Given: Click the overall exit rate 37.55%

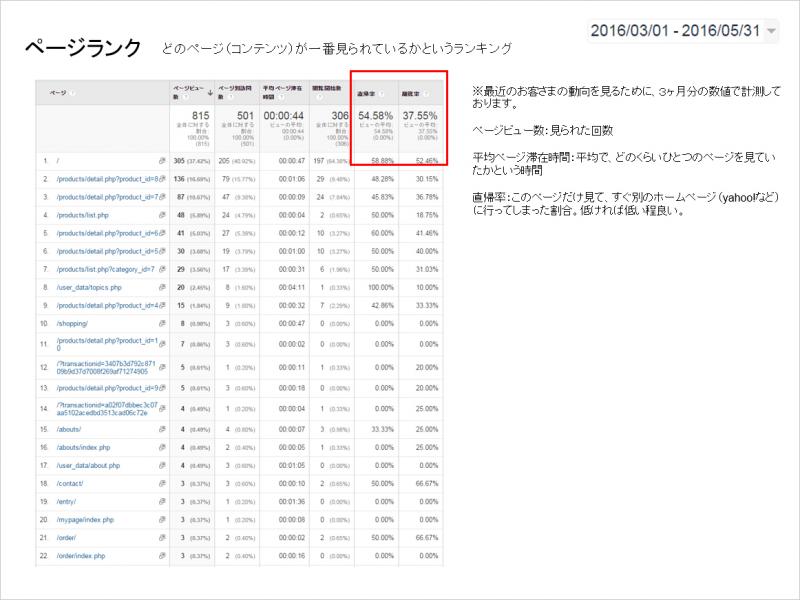Looking at the screenshot, I should 420,116.
